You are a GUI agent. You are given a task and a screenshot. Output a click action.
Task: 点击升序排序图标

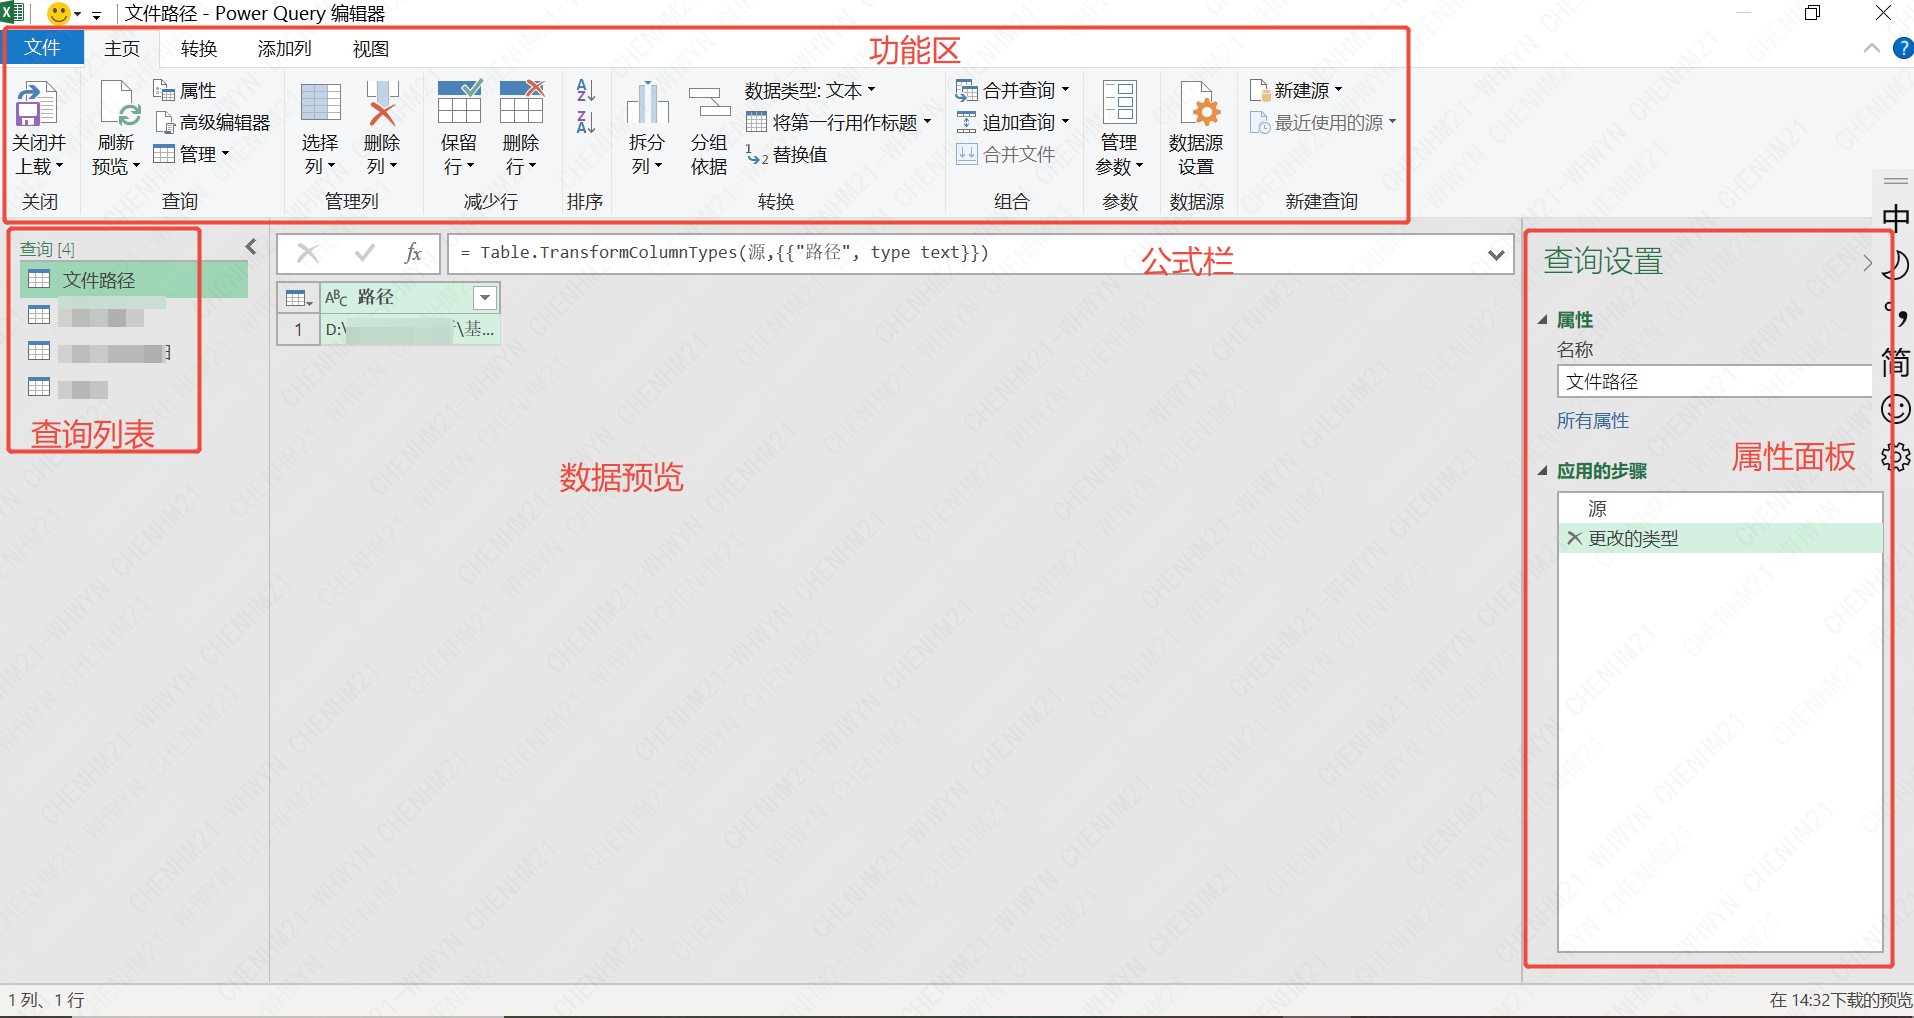(x=584, y=90)
